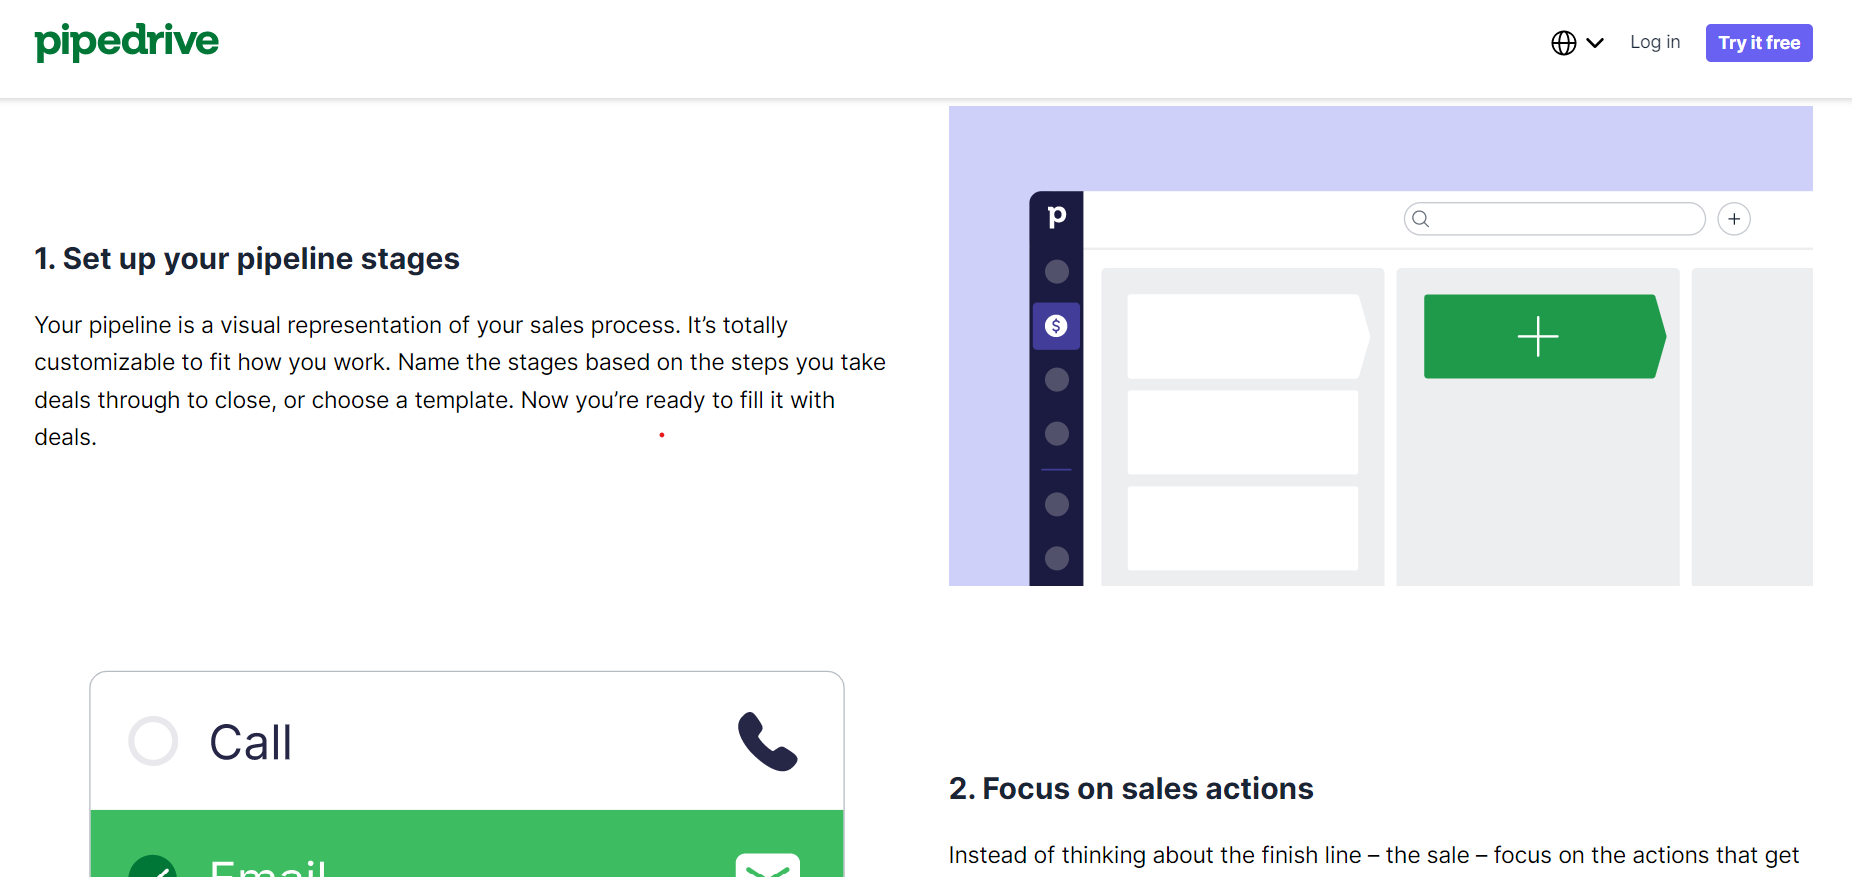
Task: Toggle the green Email checkmark
Action: [153, 868]
